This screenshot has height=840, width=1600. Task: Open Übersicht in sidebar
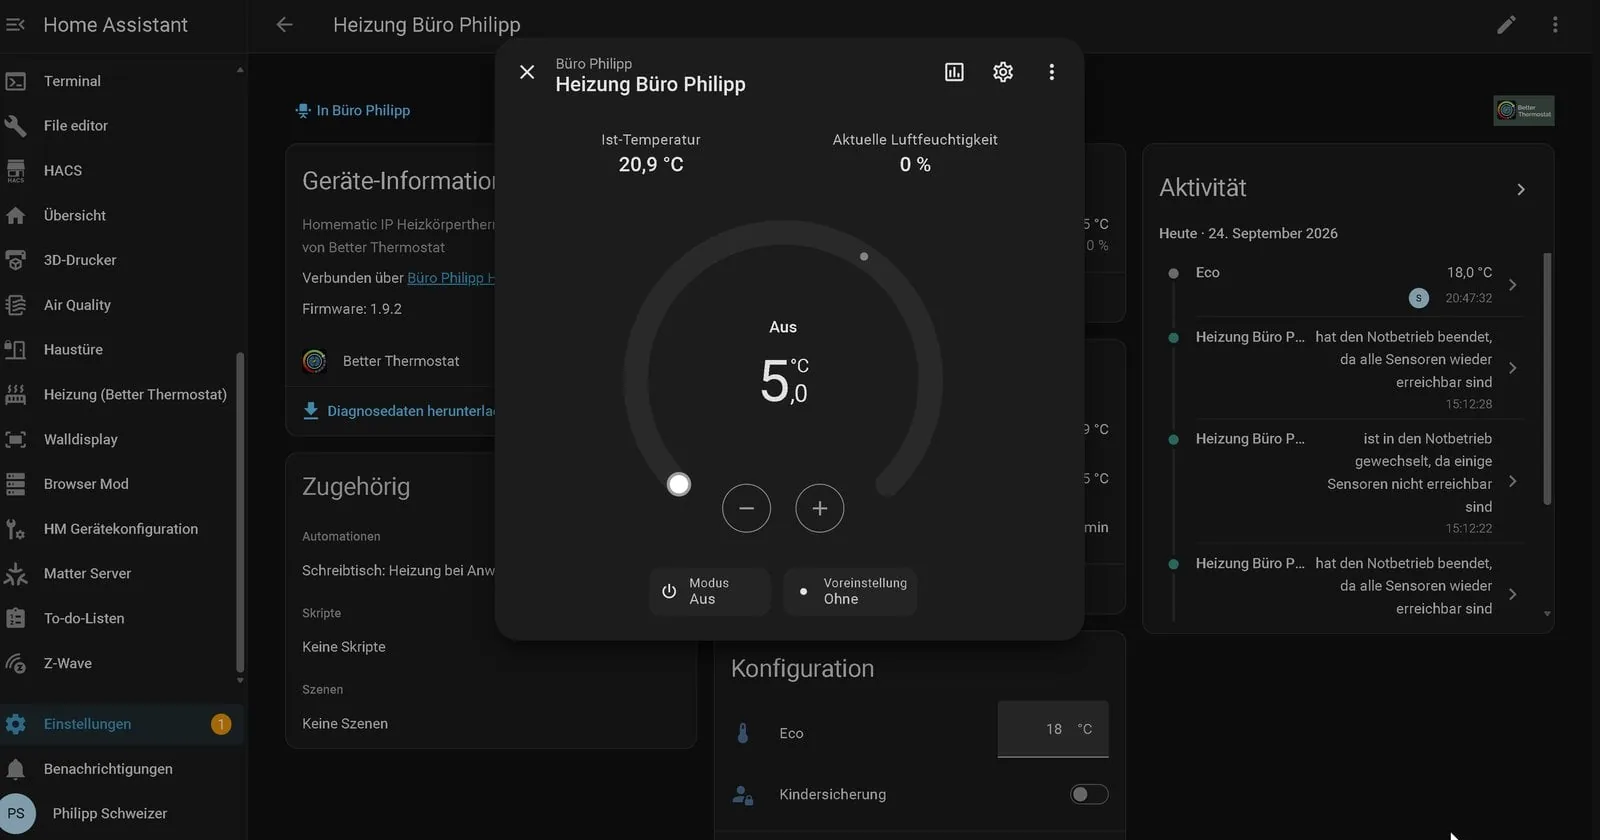point(120,215)
